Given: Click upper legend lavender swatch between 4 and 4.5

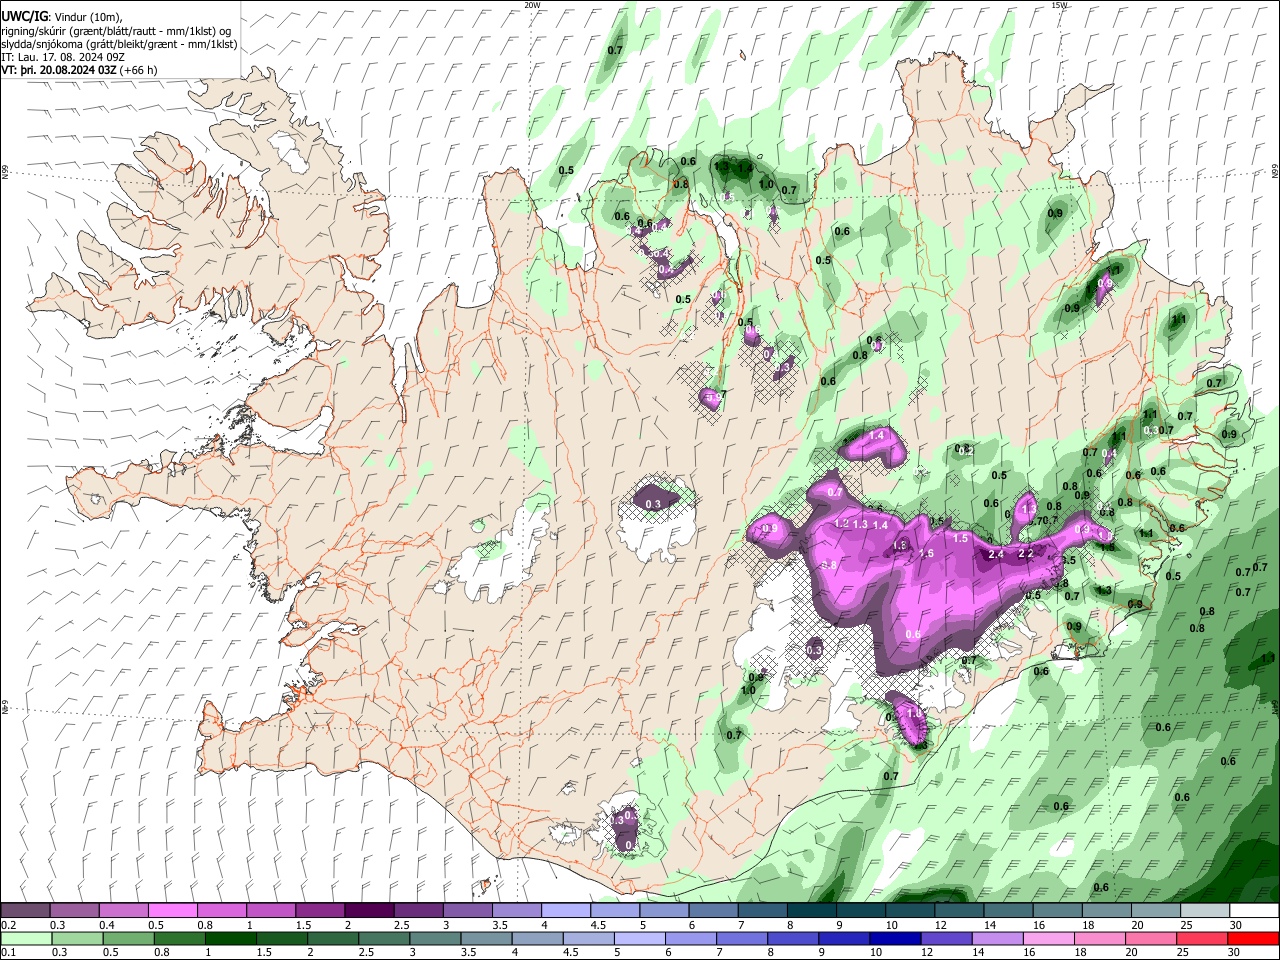Looking at the screenshot, I should tap(566, 911).
